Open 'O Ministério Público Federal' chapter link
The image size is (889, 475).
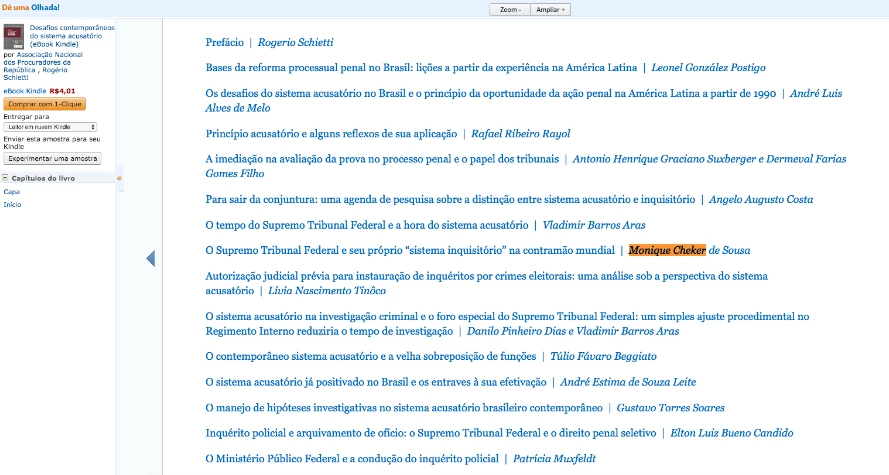pyautogui.click(x=351, y=459)
